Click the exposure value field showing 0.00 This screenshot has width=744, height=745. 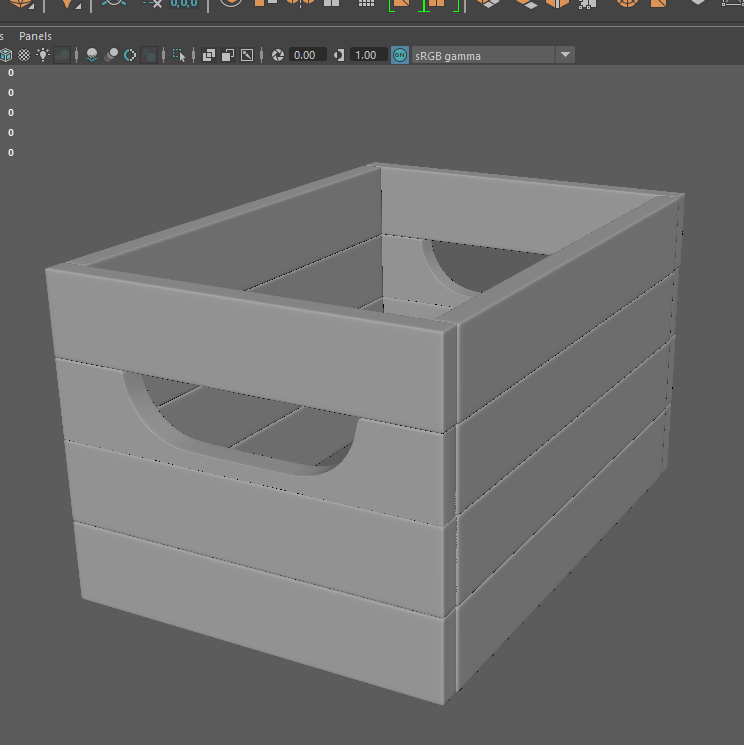point(307,55)
